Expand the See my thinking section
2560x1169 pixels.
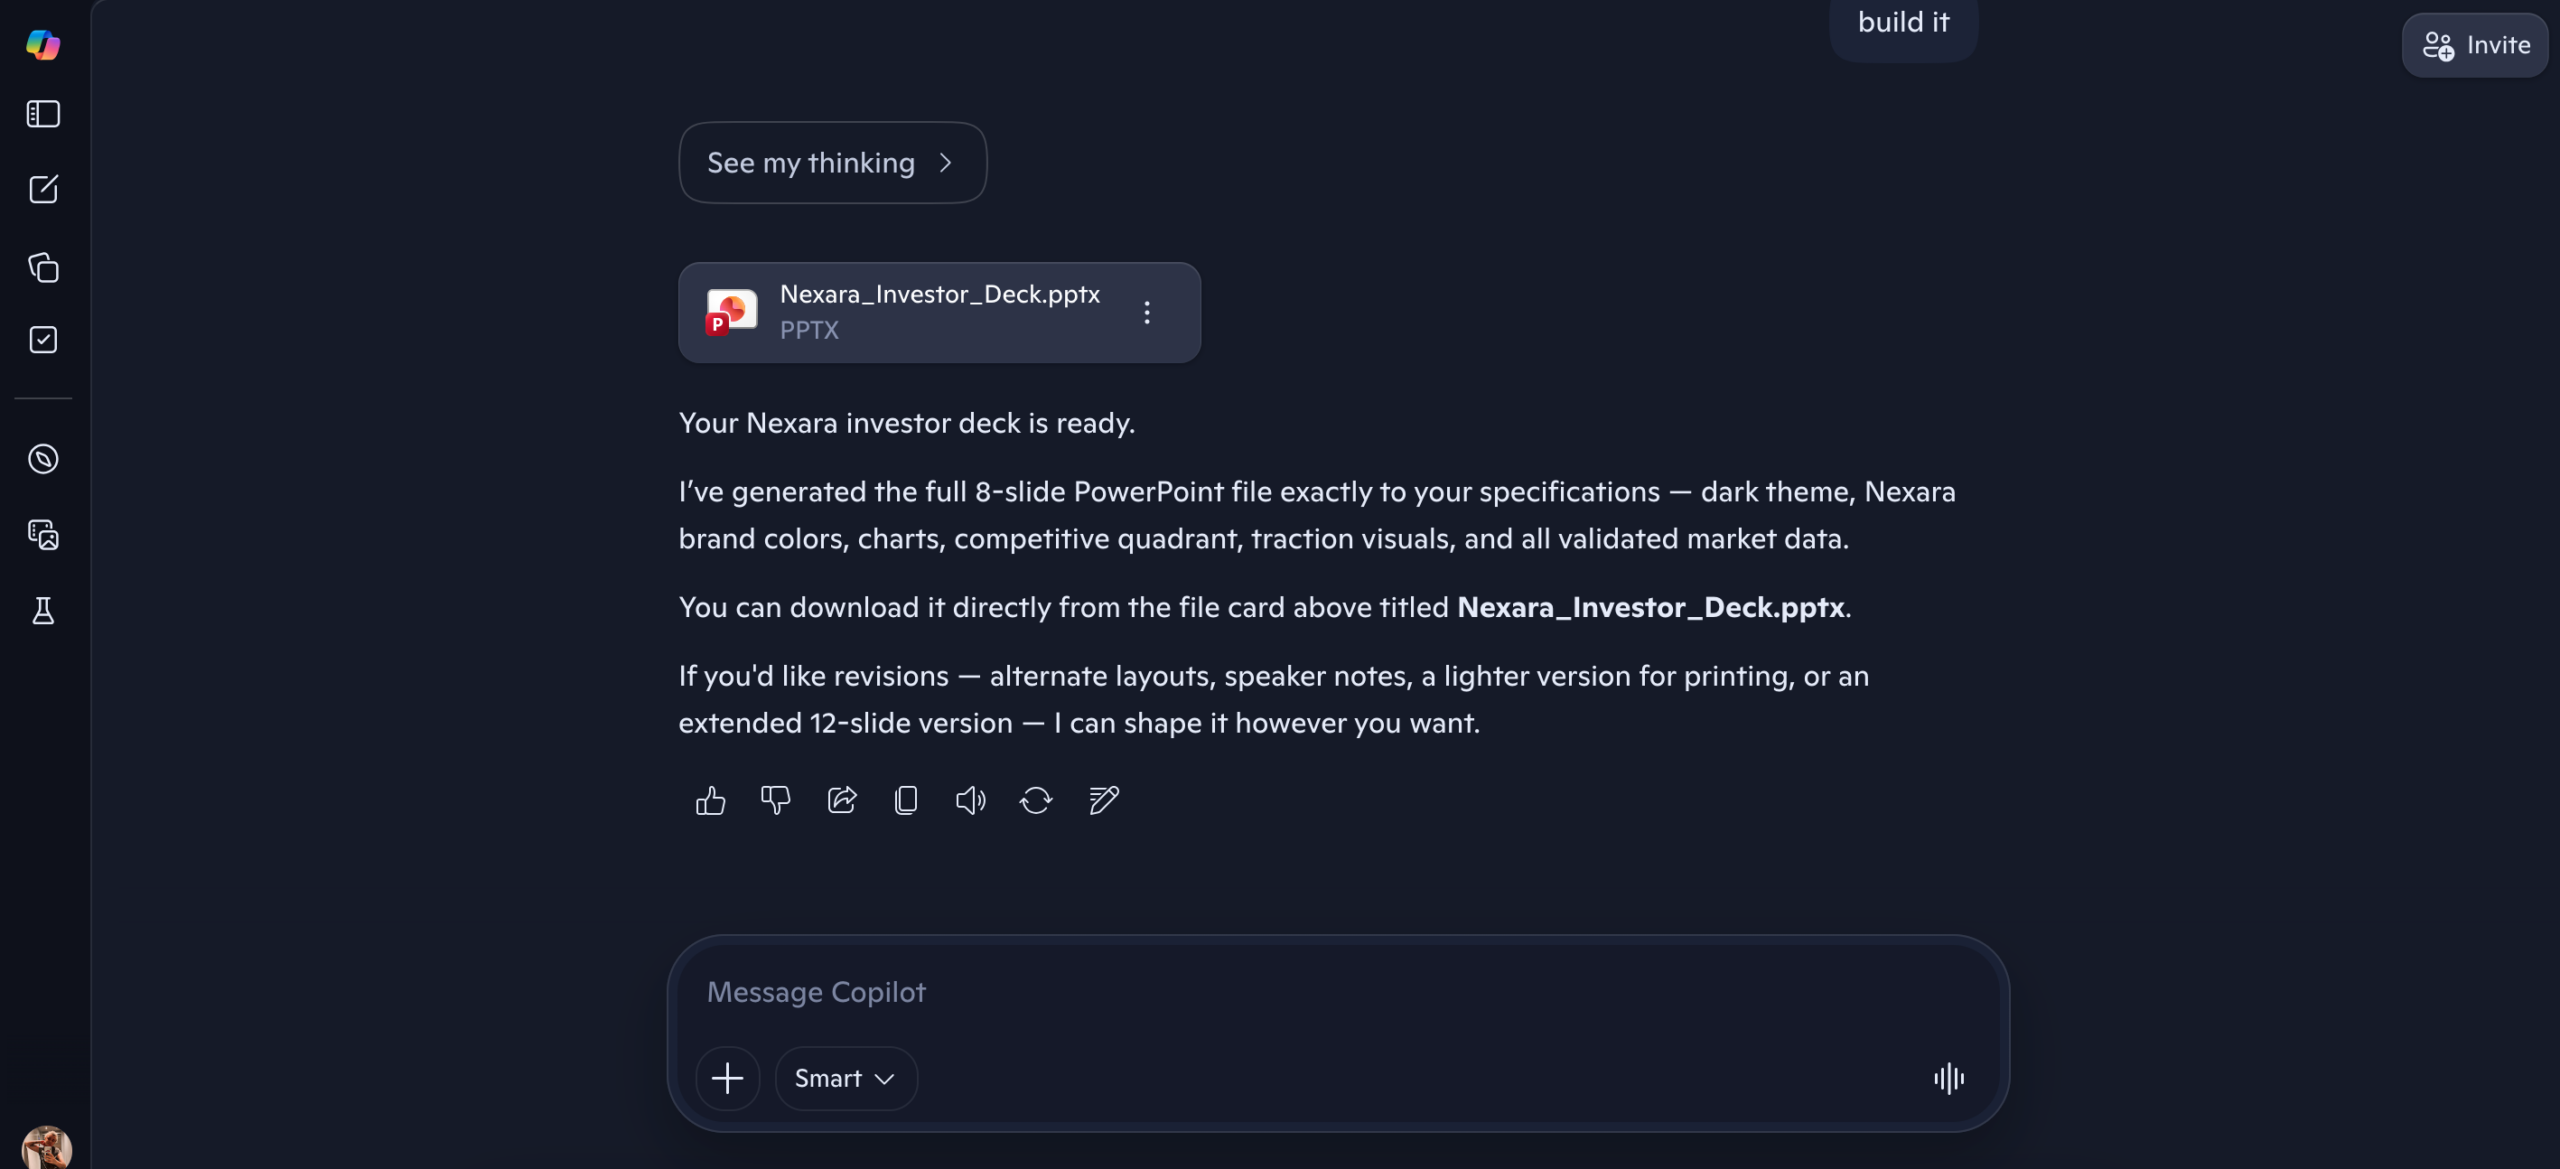point(832,163)
